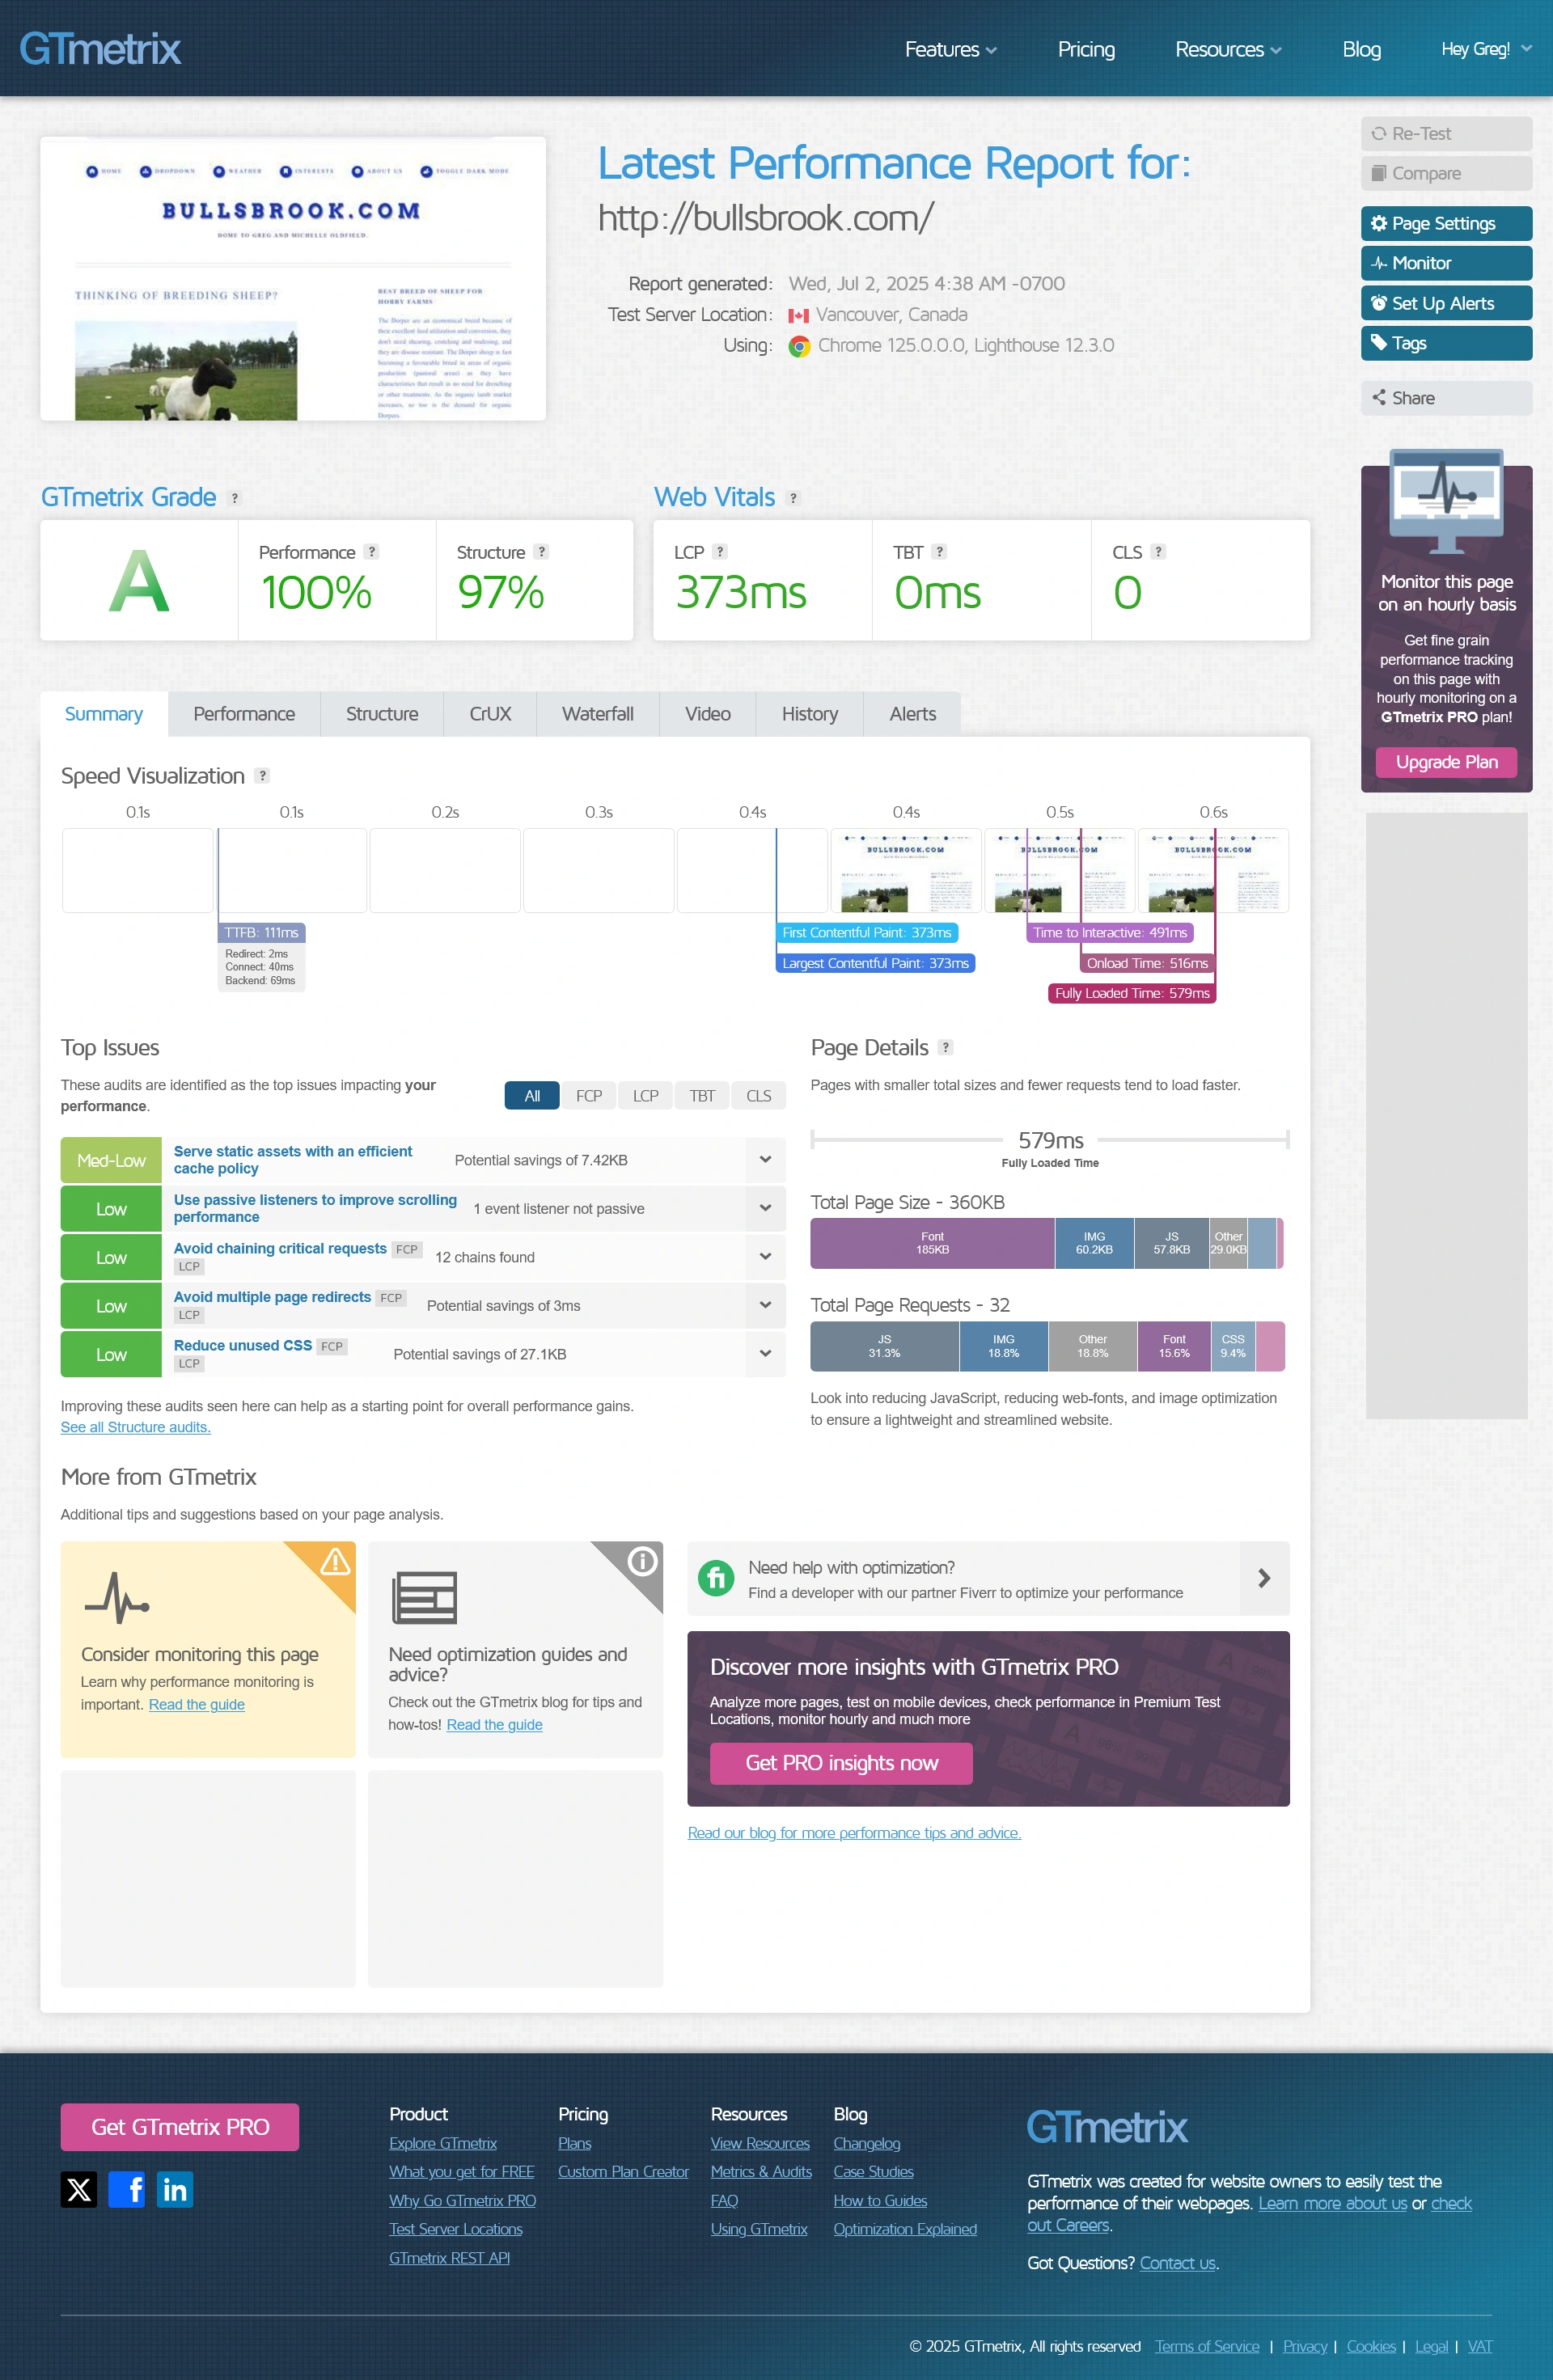This screenshot has width=1553, height=2380.
Task: Click the Monitor button
Action: (x=1446, y=263)
